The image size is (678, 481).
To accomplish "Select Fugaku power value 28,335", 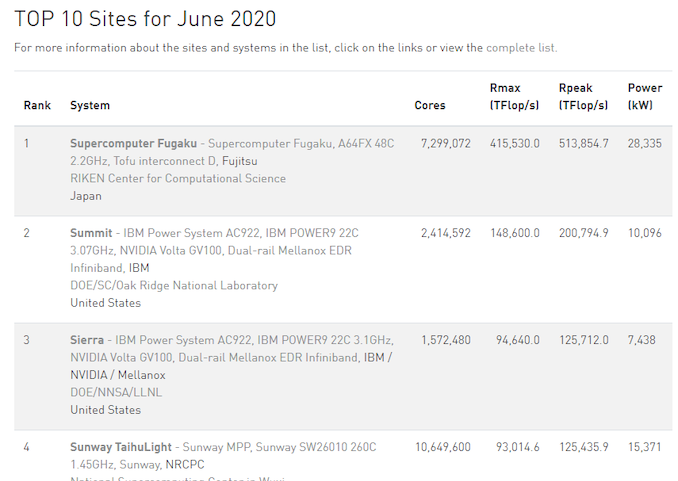I will click(x=645, y=144).
